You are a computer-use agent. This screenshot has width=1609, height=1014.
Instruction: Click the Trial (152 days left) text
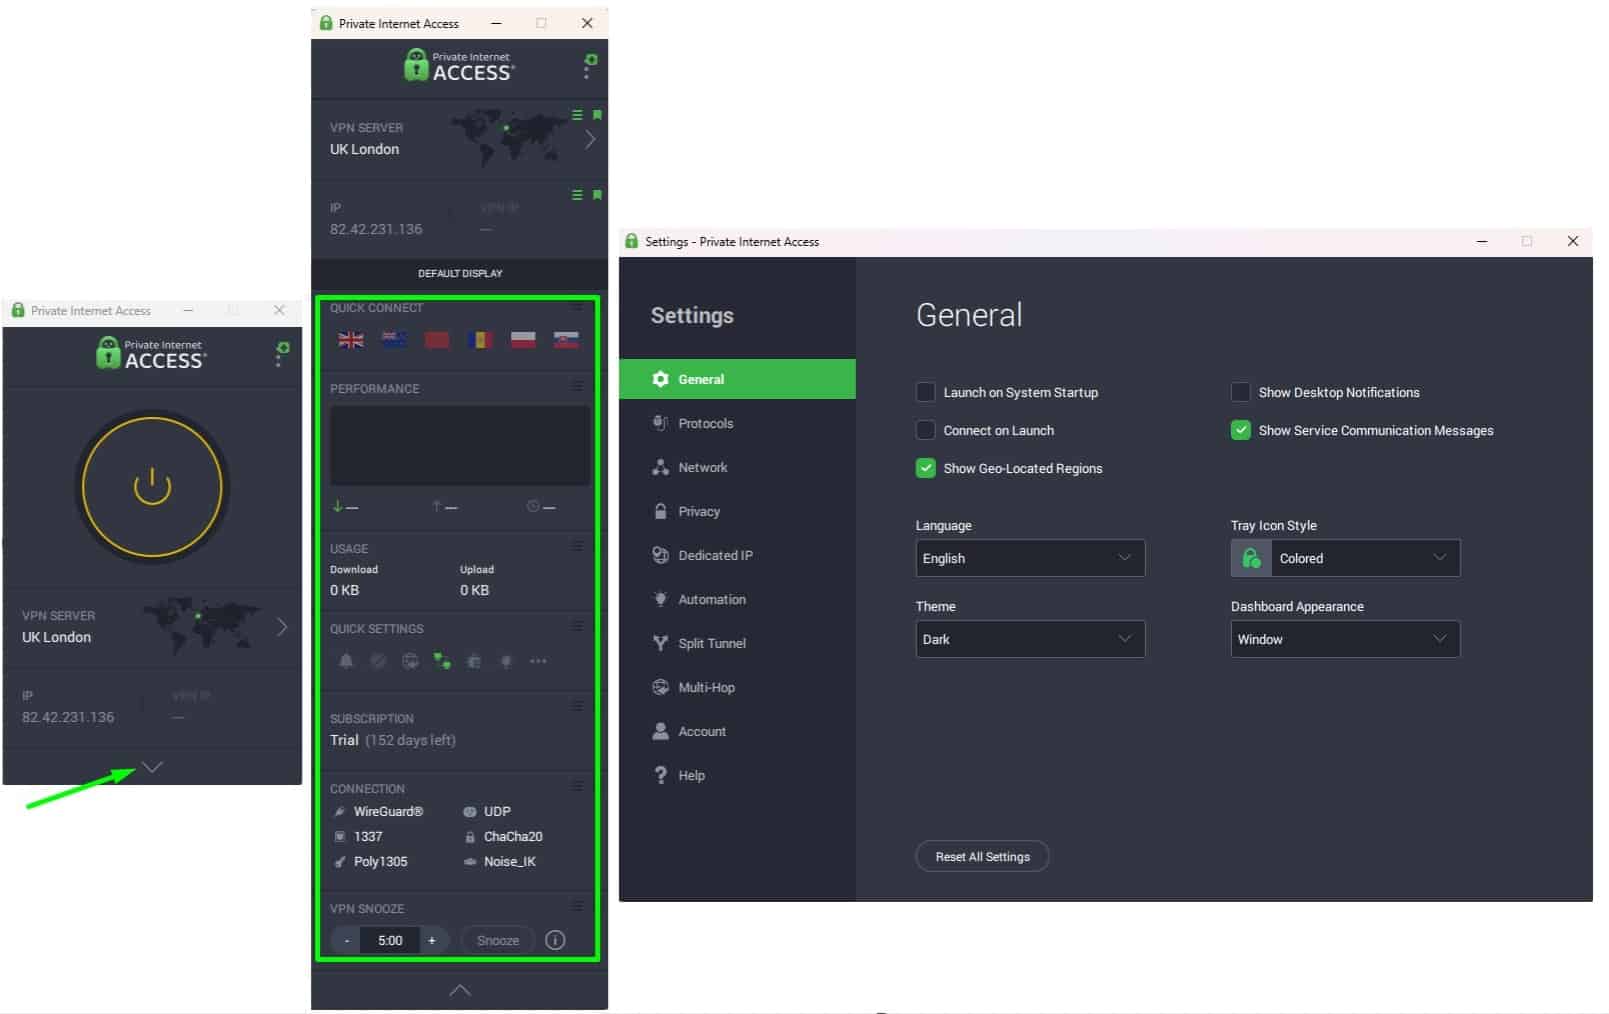[x=393, y=740]
